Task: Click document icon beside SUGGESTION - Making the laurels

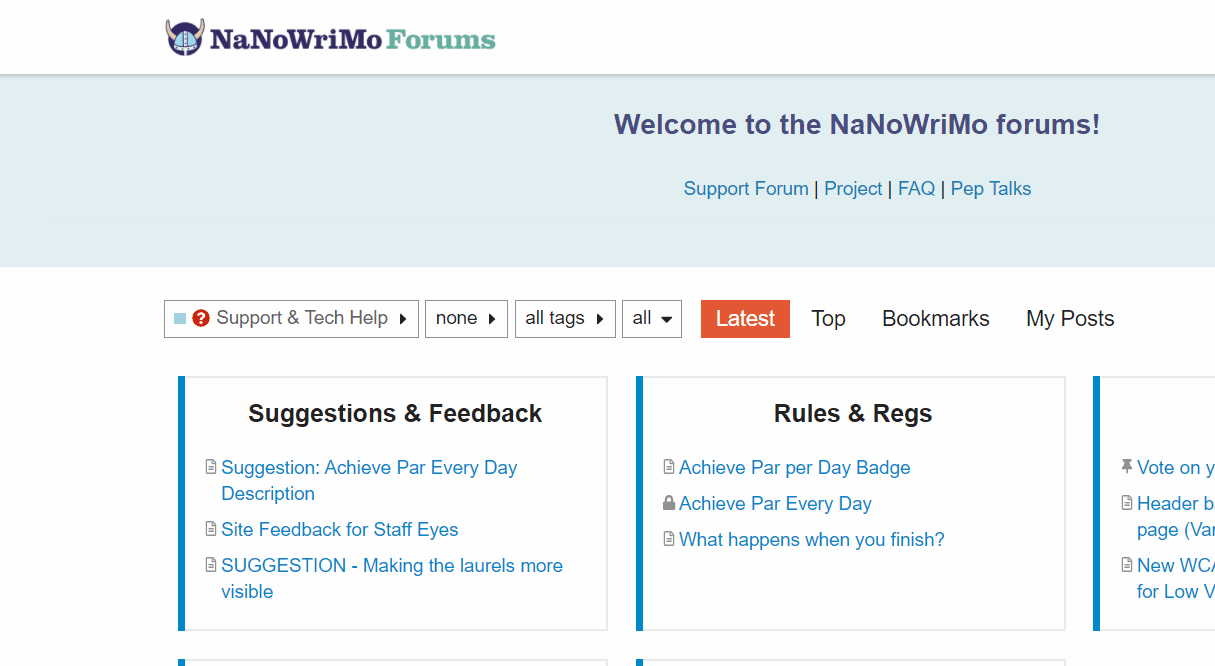Action: click(x=211, y=565)
